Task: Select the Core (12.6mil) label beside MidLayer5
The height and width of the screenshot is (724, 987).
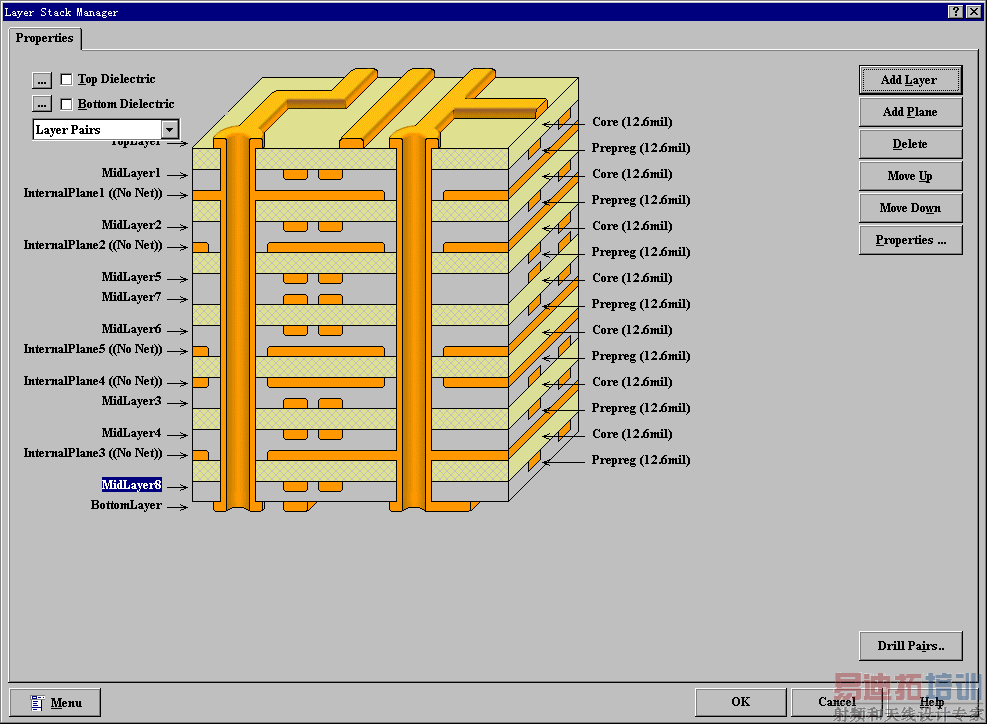Action: coord(632,278)
